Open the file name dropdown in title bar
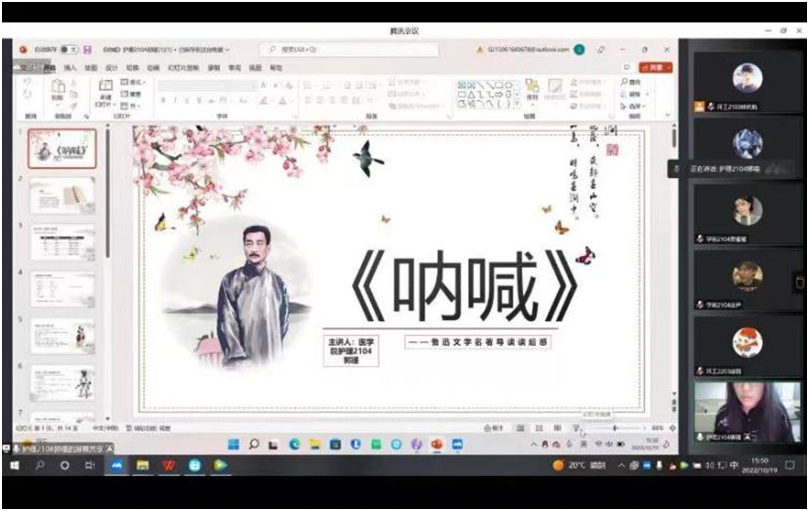 [x=227, y=49]
